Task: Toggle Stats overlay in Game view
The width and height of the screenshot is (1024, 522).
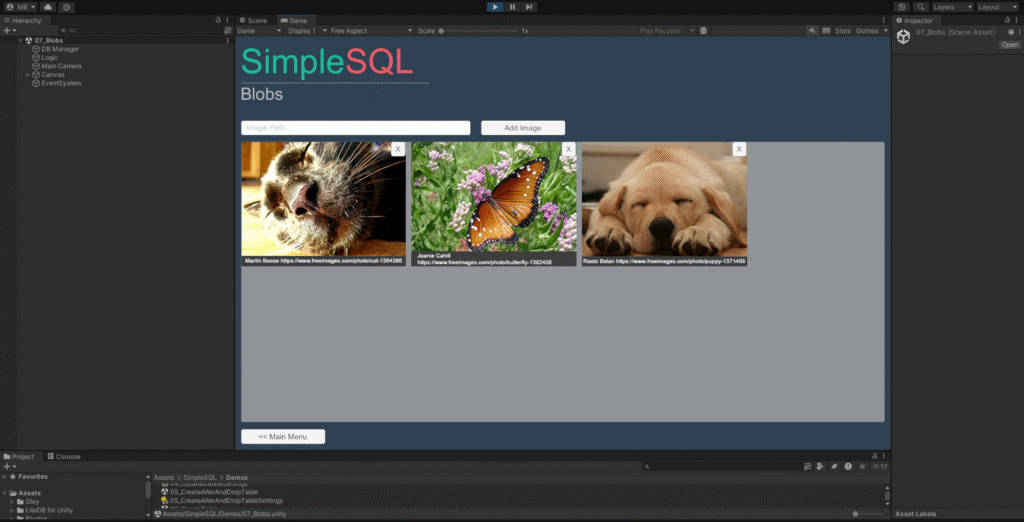Action: (843, 31)
